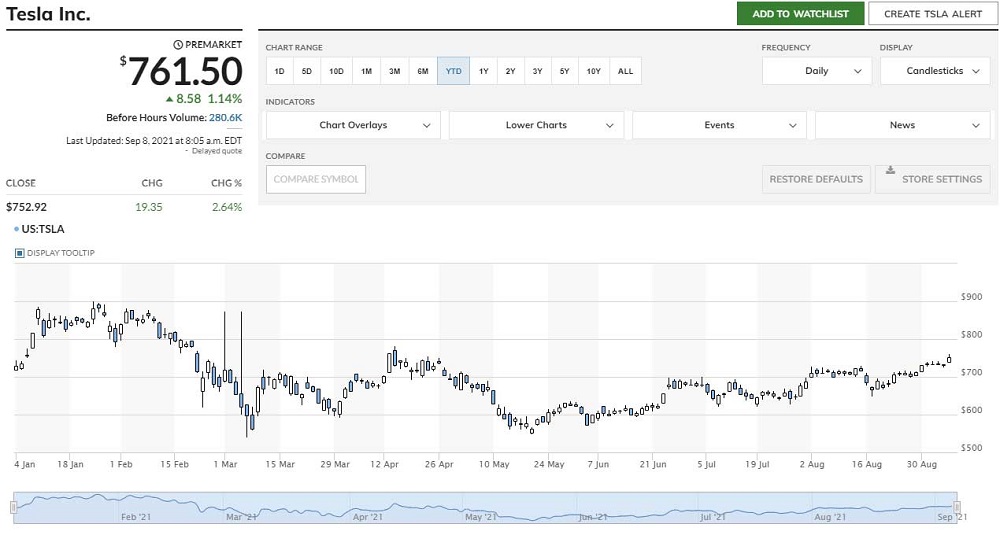Select the 2Y chart range
This screenshot has height=535, width=1000.
pos(510,71)
